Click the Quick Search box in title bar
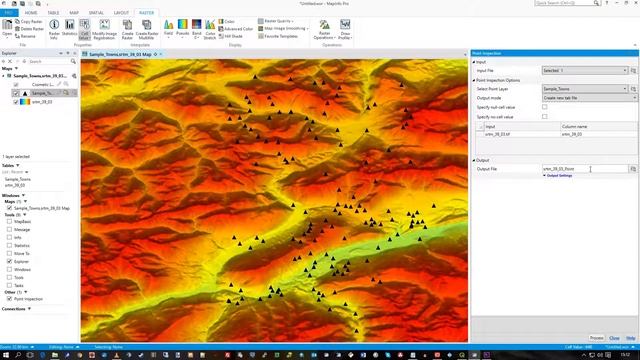 click(x=568, y=3)
